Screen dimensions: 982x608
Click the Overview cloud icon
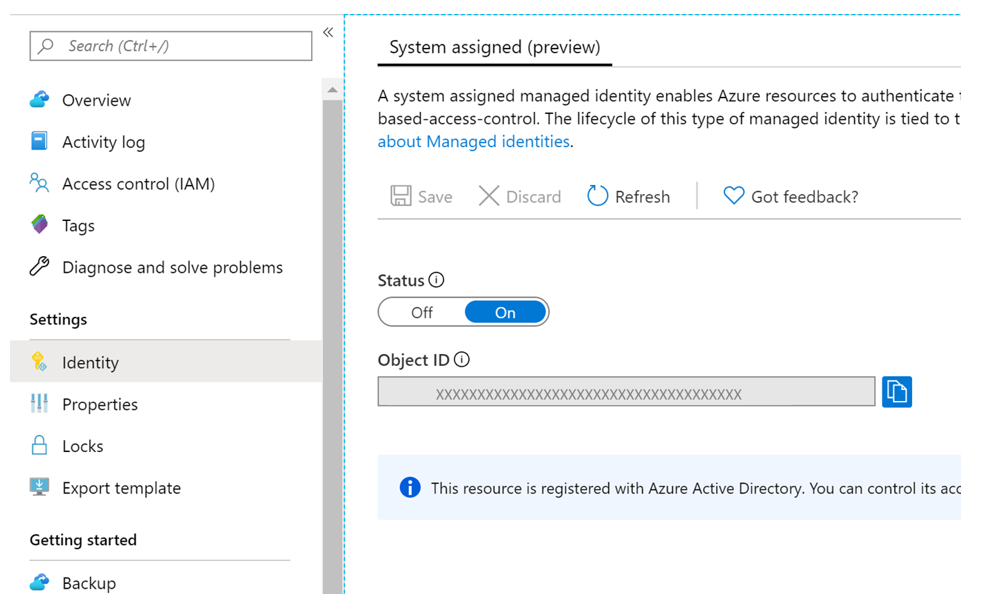click(40, 100)
